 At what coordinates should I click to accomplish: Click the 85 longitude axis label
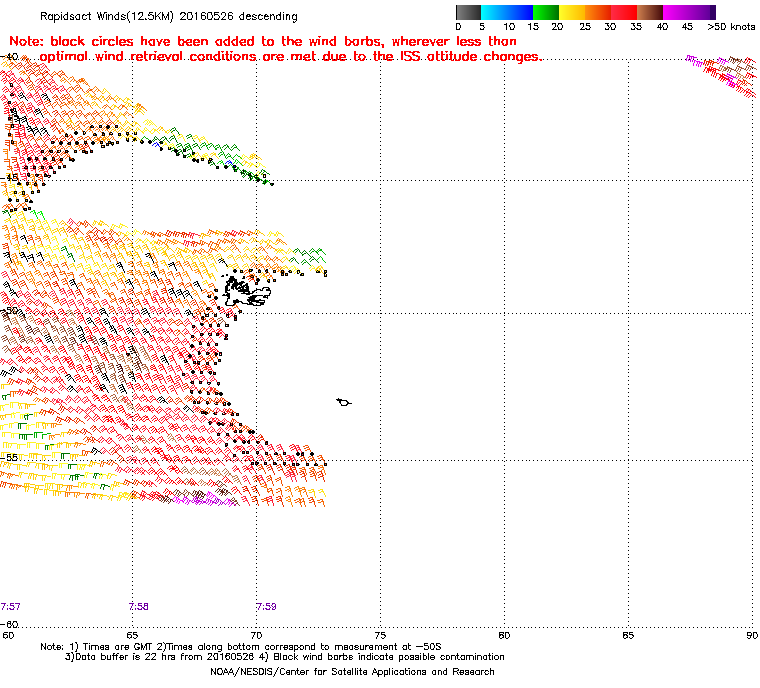click(x=628, y=636)
